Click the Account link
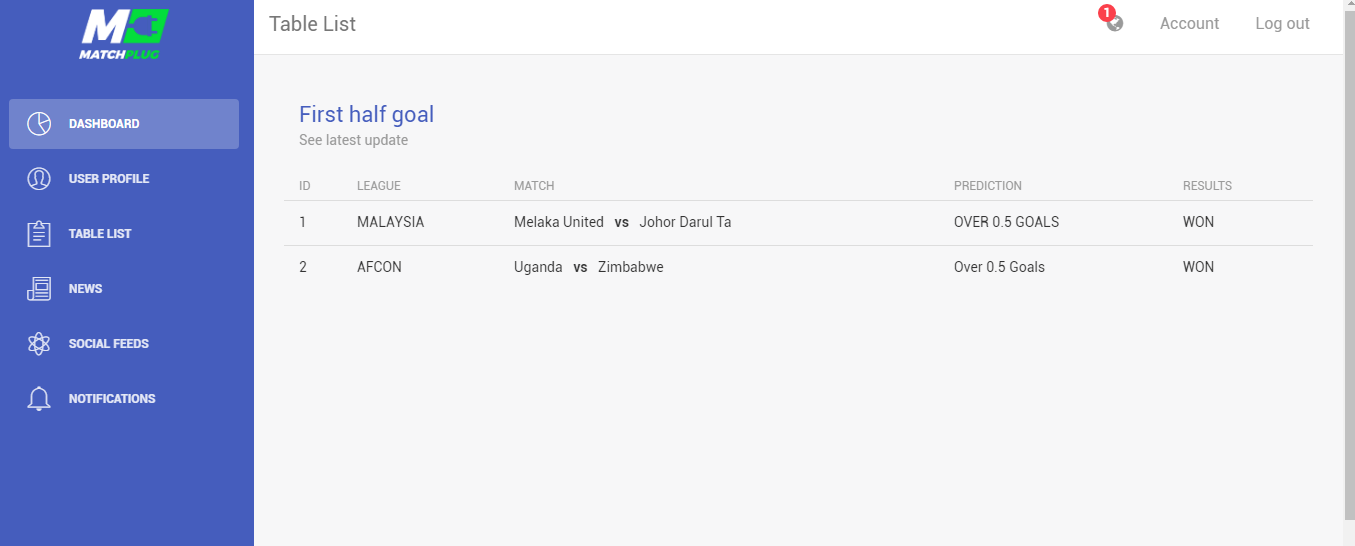The height and width of the screenshot is (546, 1355). point(1189,24)
